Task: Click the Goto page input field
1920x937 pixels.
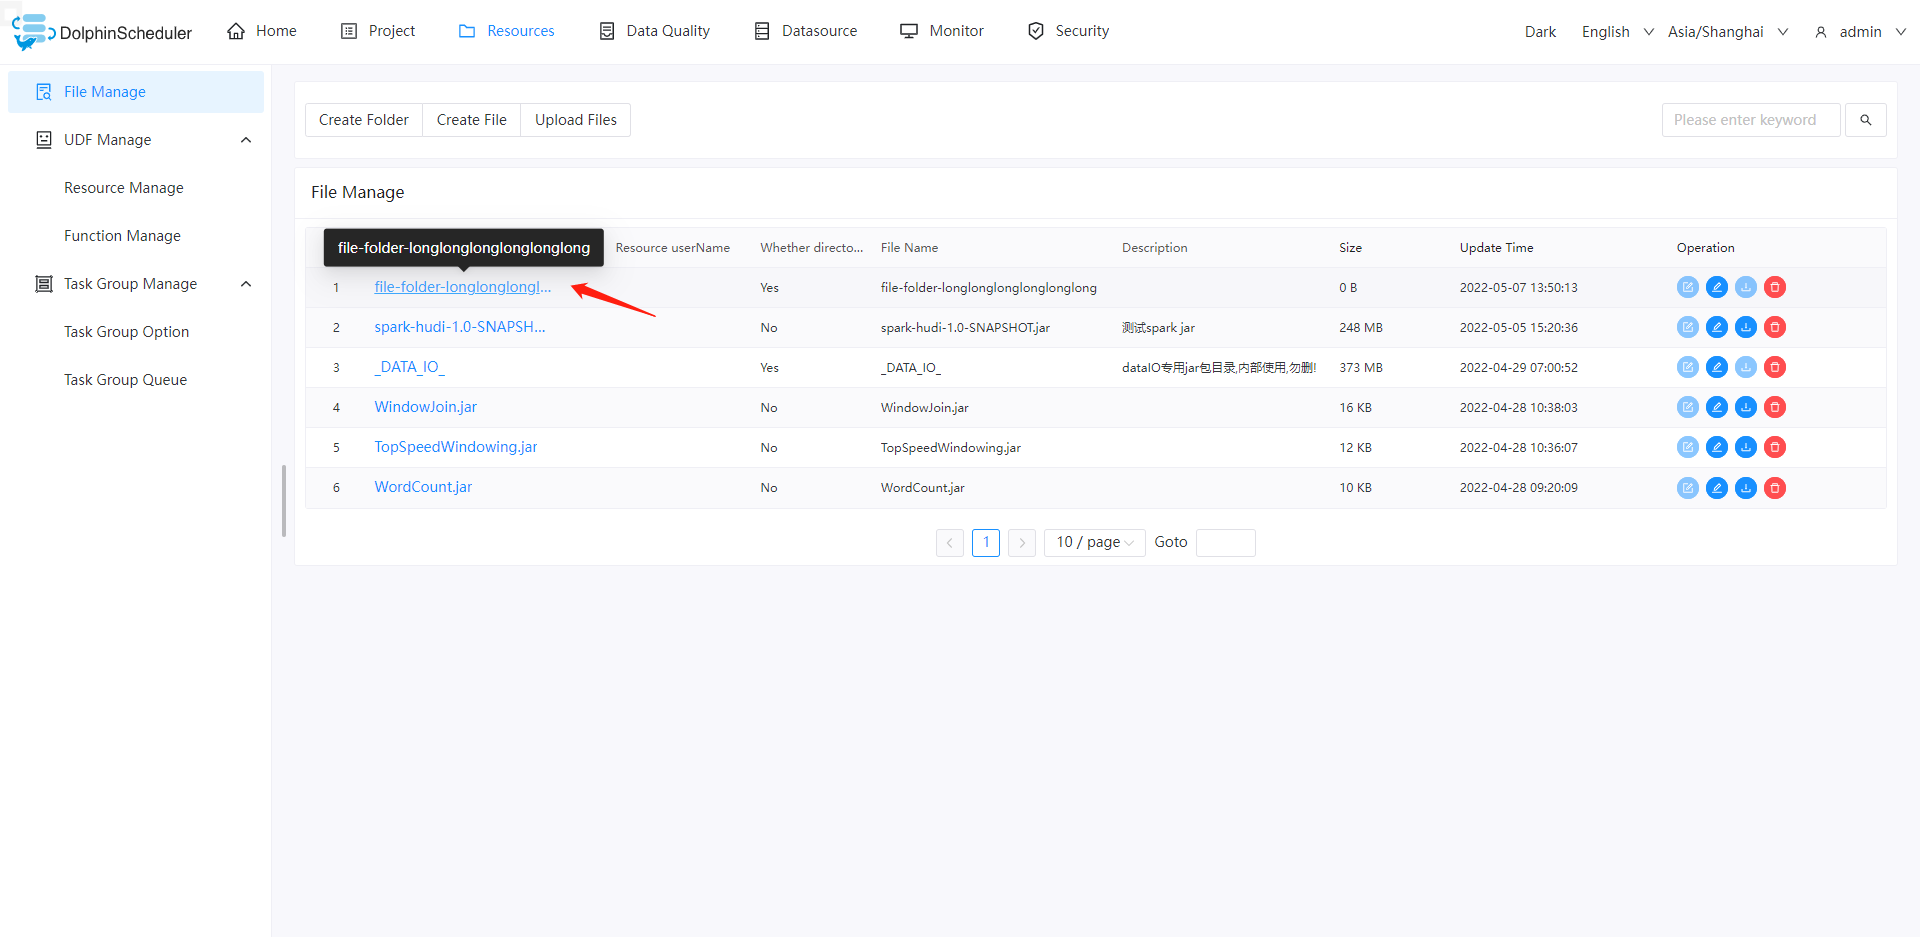Action: pyautogui.click(x=1225, y=542)
